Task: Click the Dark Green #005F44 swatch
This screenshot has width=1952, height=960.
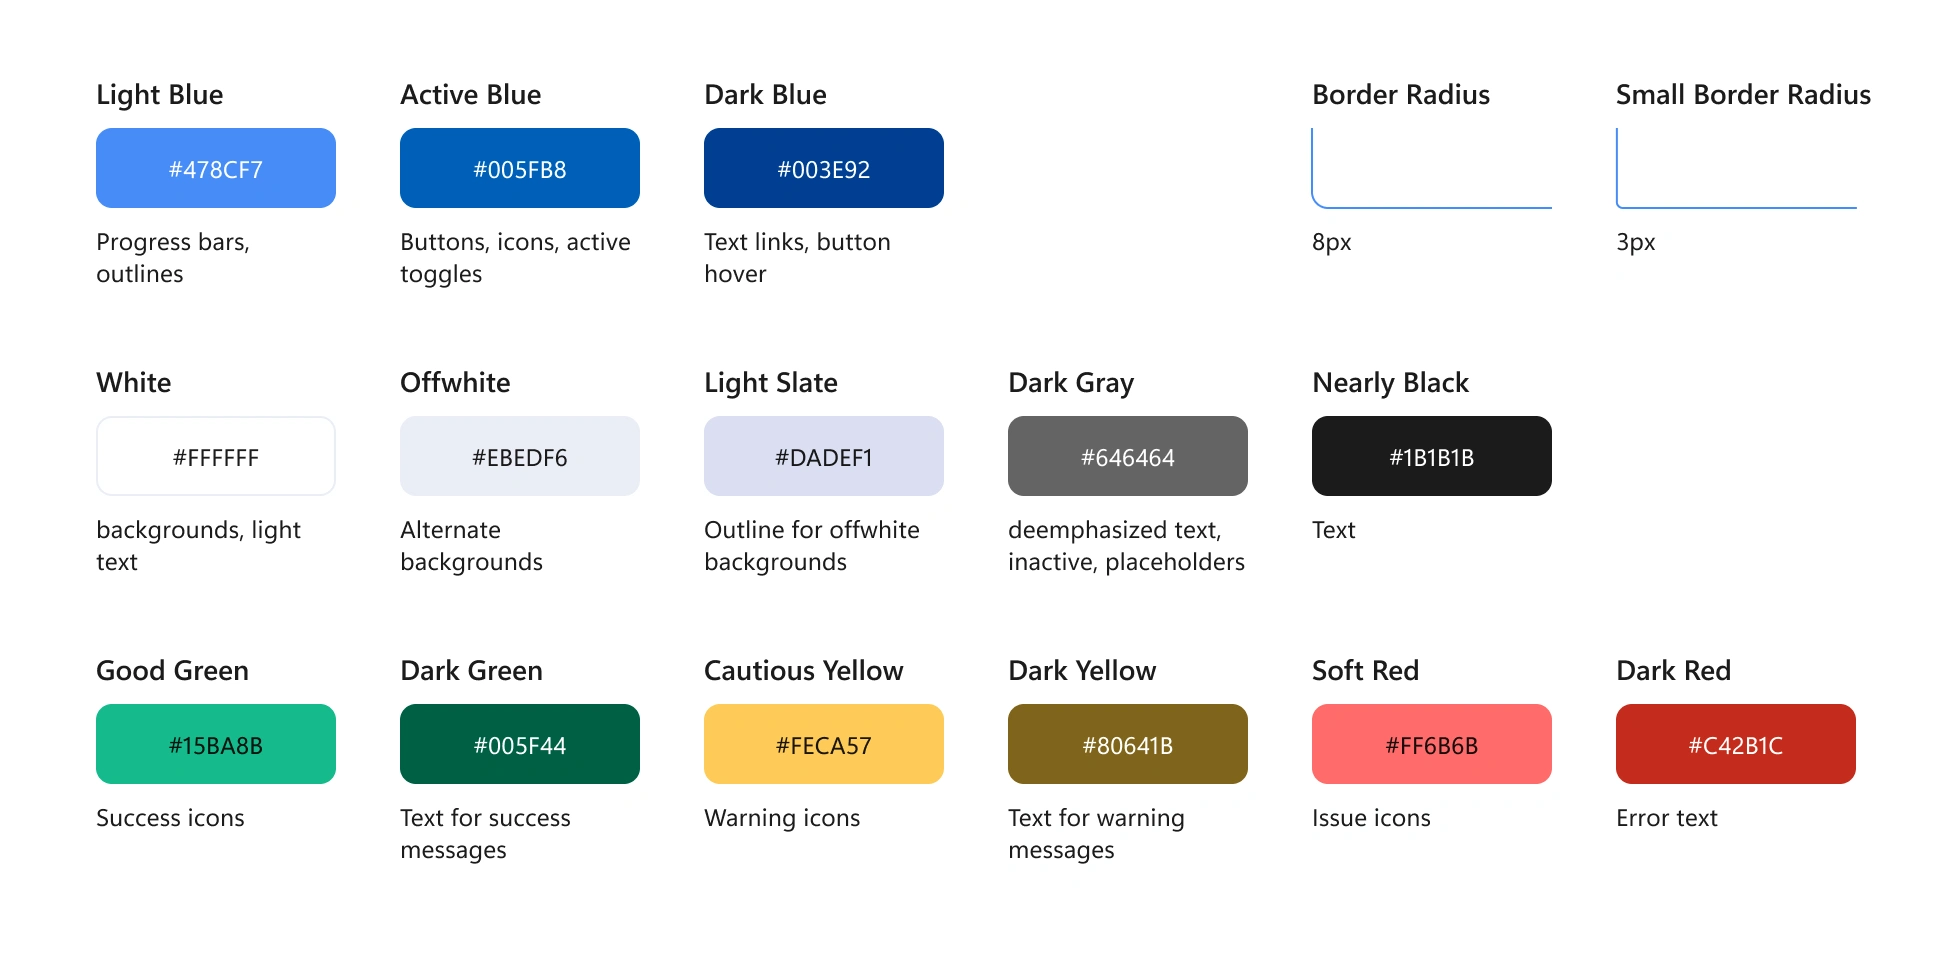Action: (x=520, y=744)
